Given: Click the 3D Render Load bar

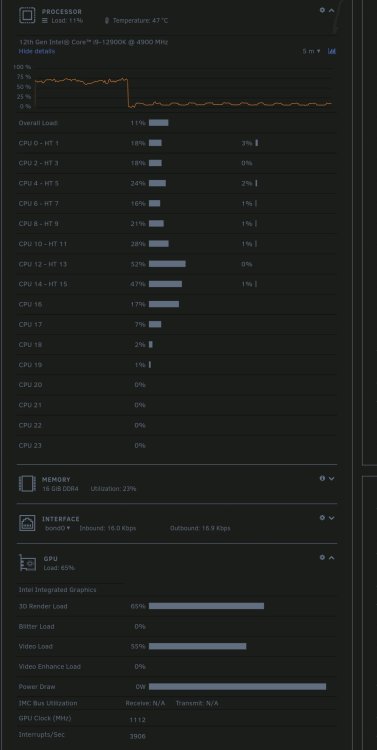Looking at the screenshot, I should click(x=206, y=606).
